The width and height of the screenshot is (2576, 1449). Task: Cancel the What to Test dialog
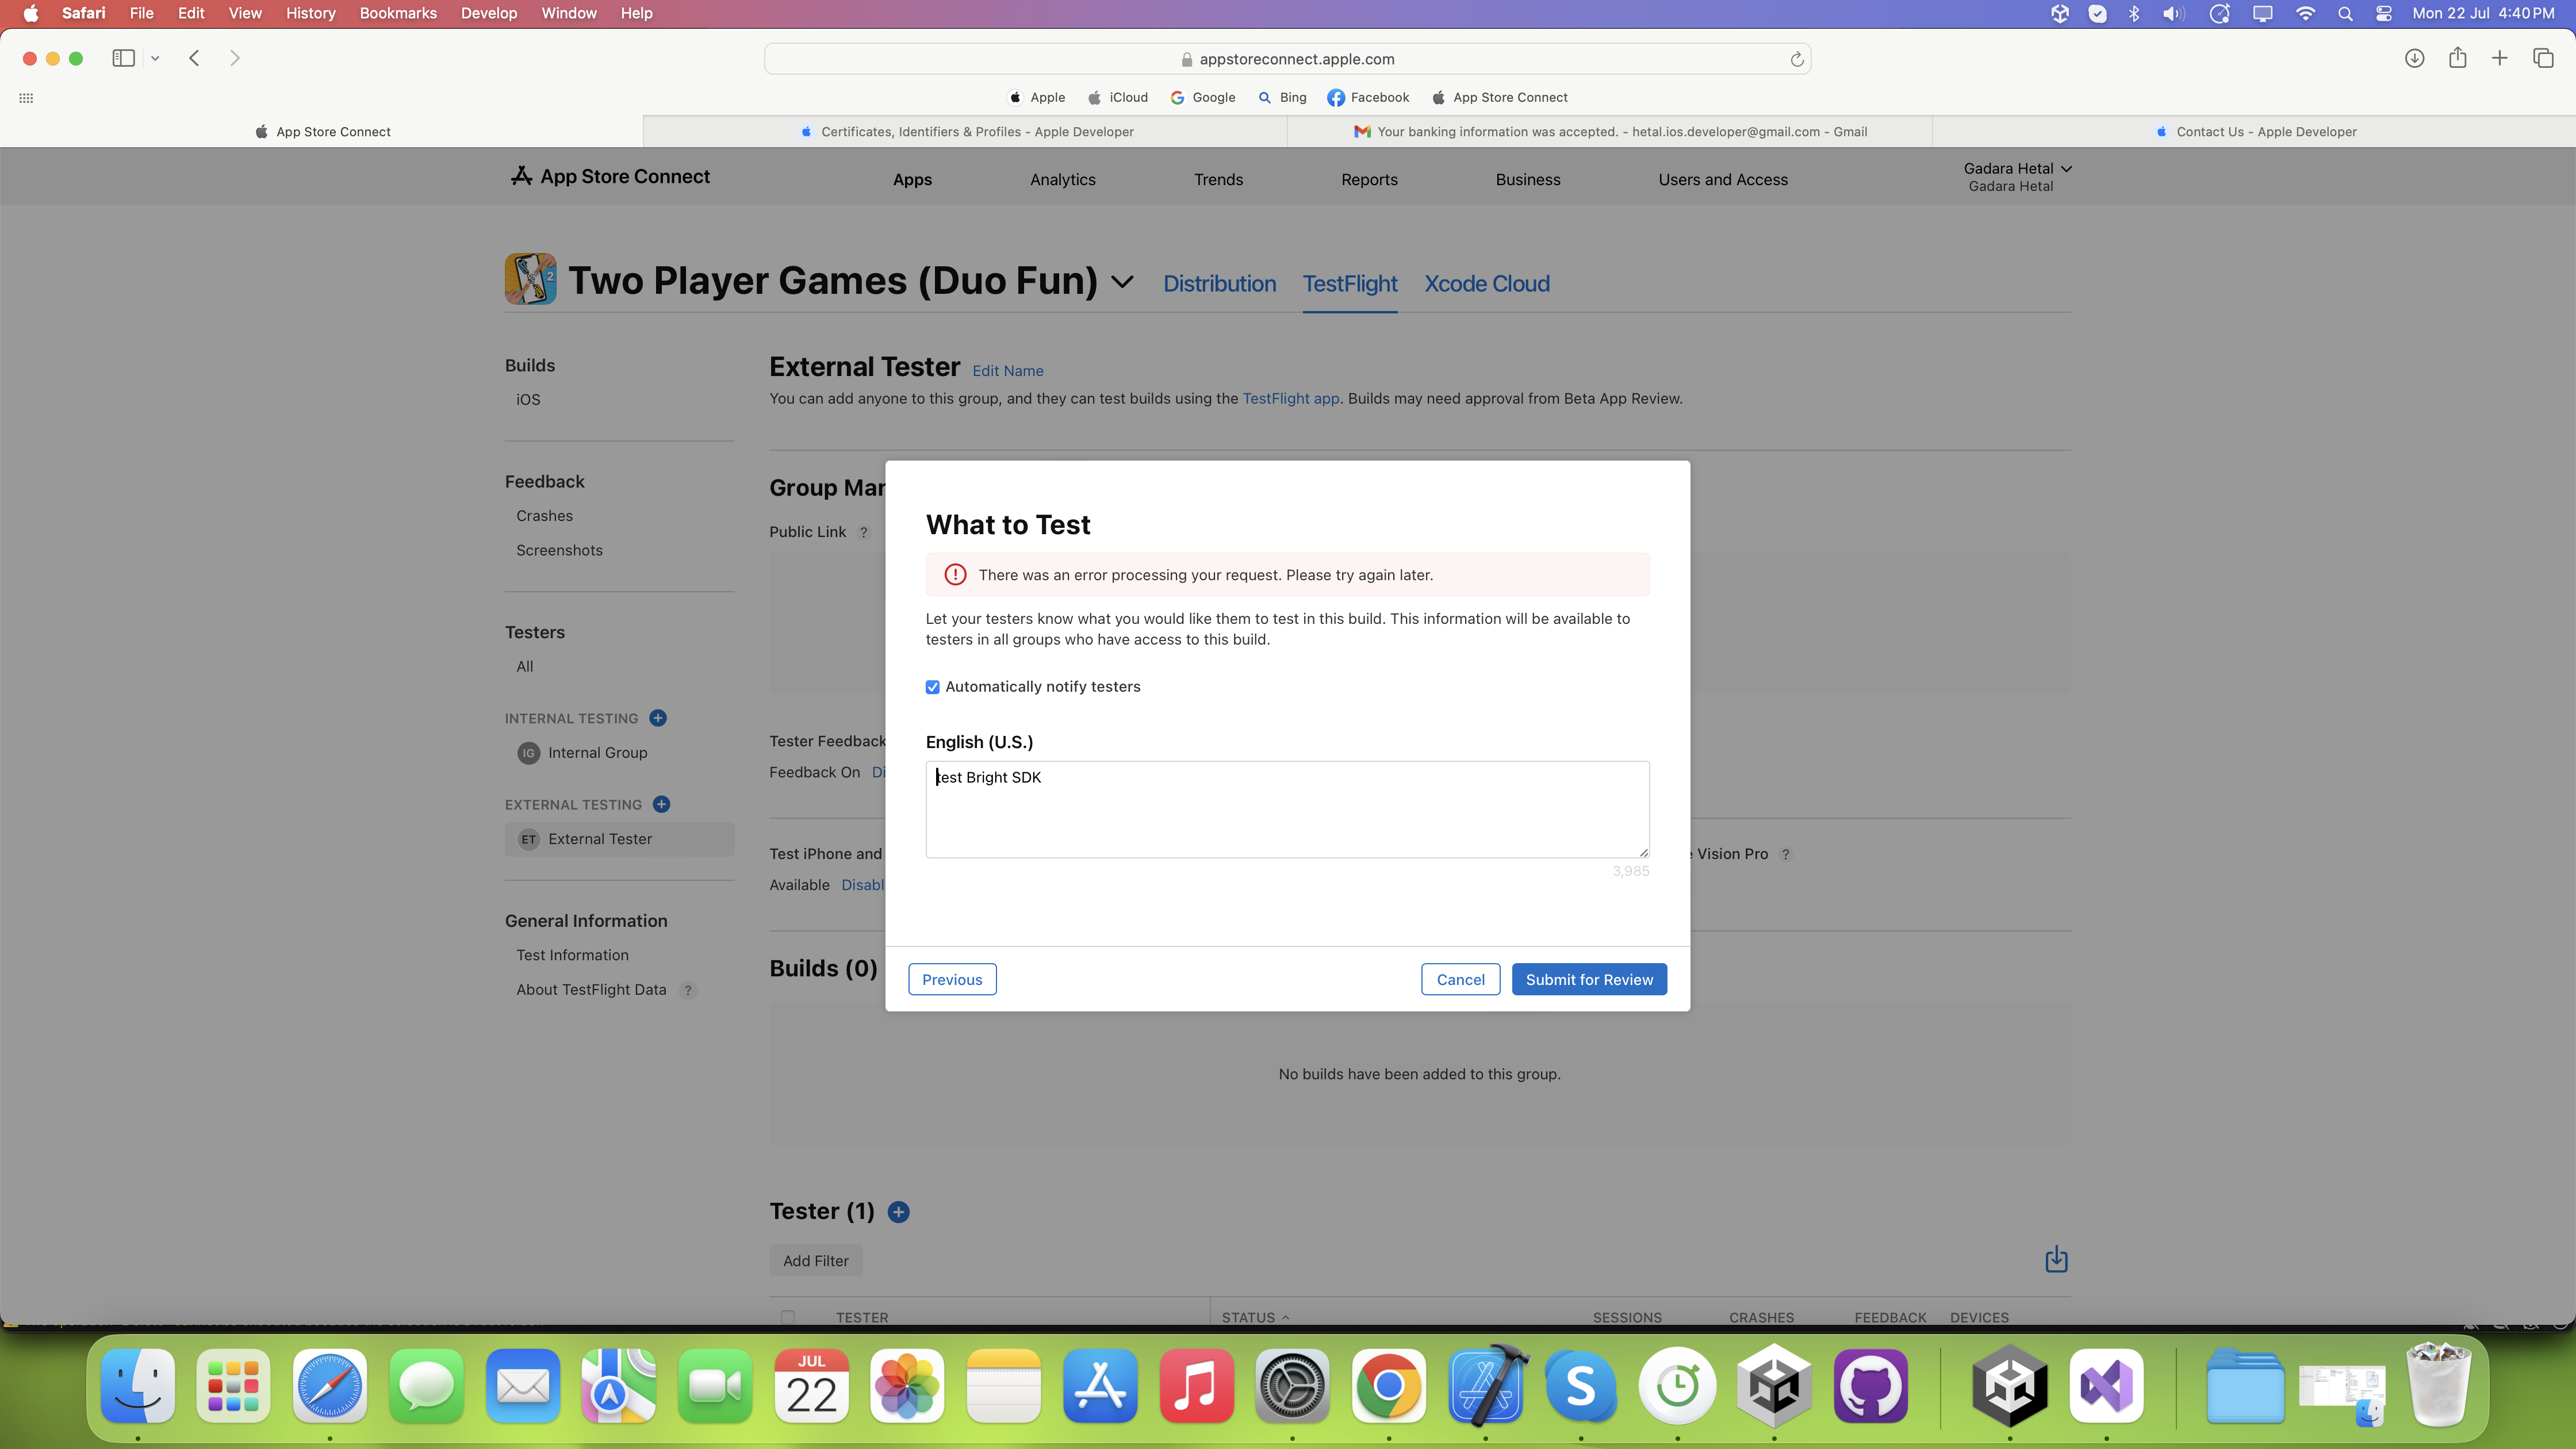1460,980
